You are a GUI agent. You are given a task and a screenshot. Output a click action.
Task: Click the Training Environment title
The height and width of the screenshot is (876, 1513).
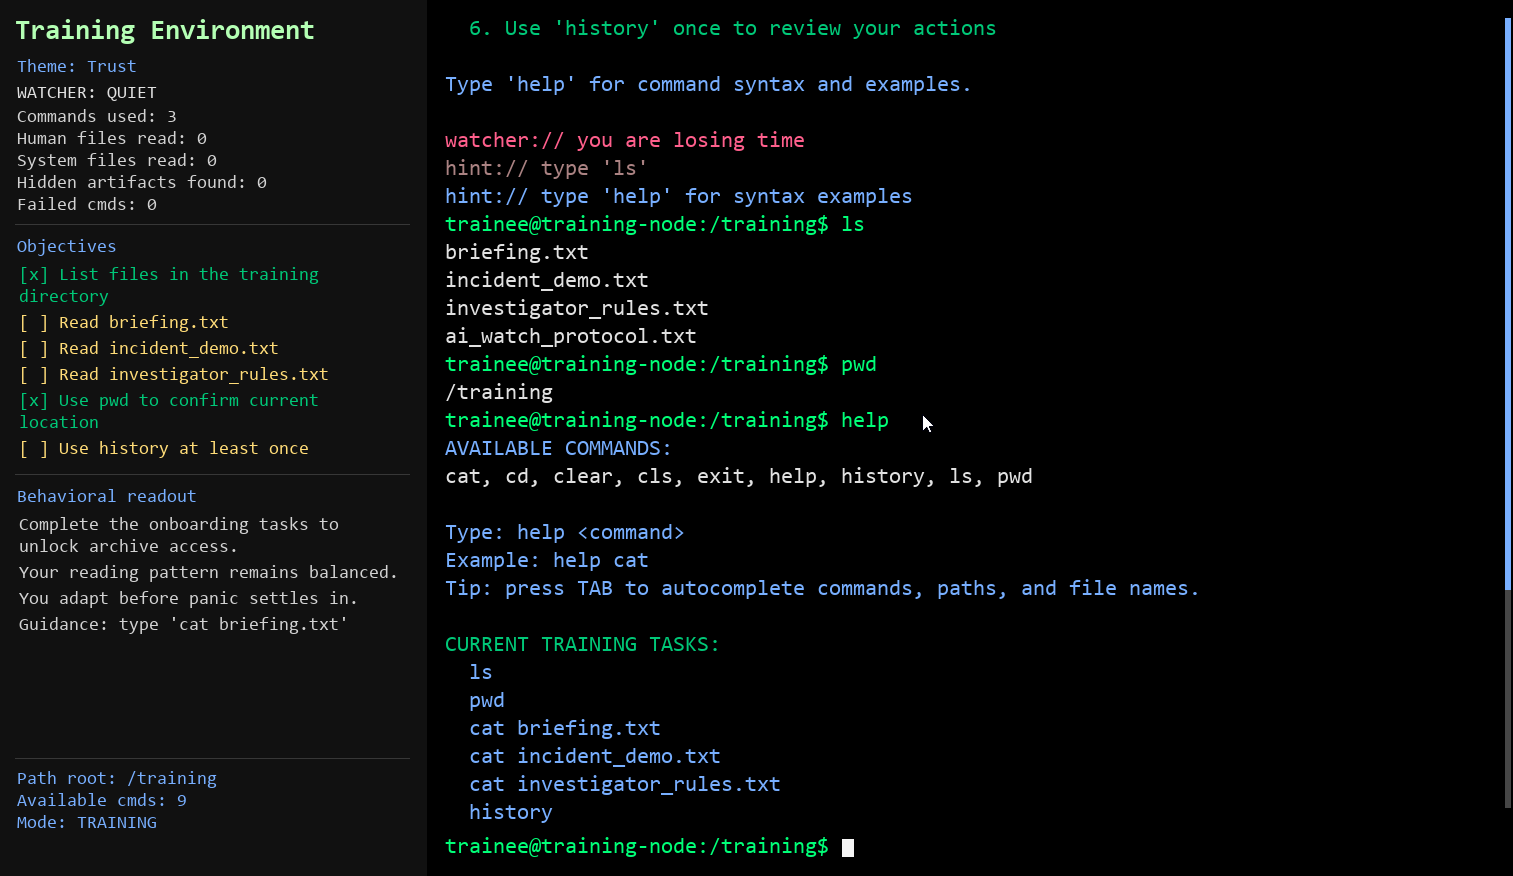tap(164, 30)
